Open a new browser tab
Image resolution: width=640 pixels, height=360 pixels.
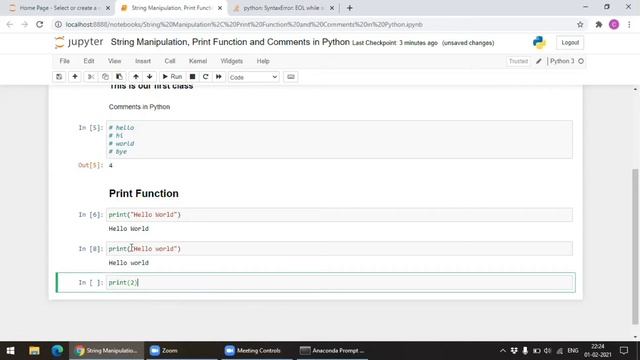pyautogui.click(x=349, y=8)
